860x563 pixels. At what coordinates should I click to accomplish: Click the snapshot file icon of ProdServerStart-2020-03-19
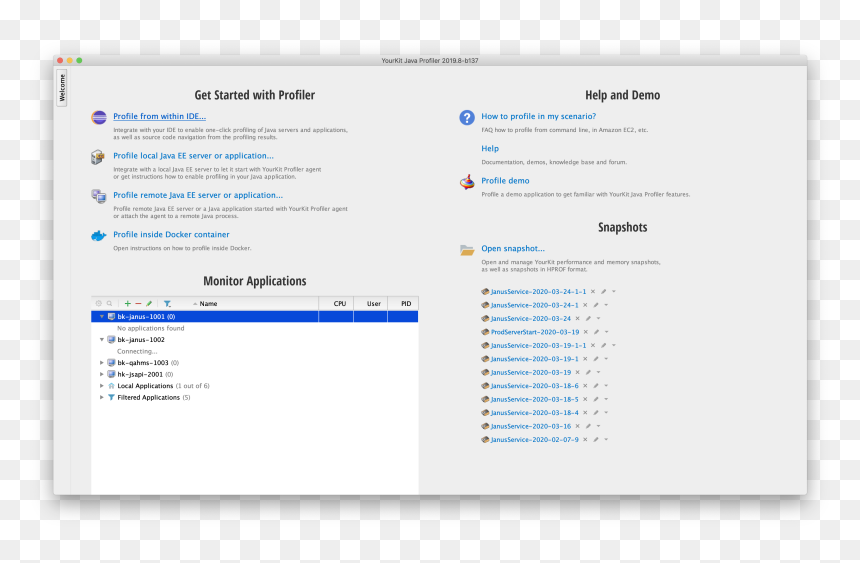coord(485,332)
